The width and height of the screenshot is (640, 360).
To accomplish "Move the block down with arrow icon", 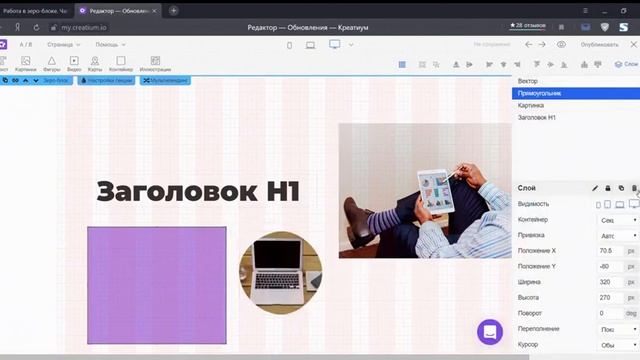I will 36,80.
